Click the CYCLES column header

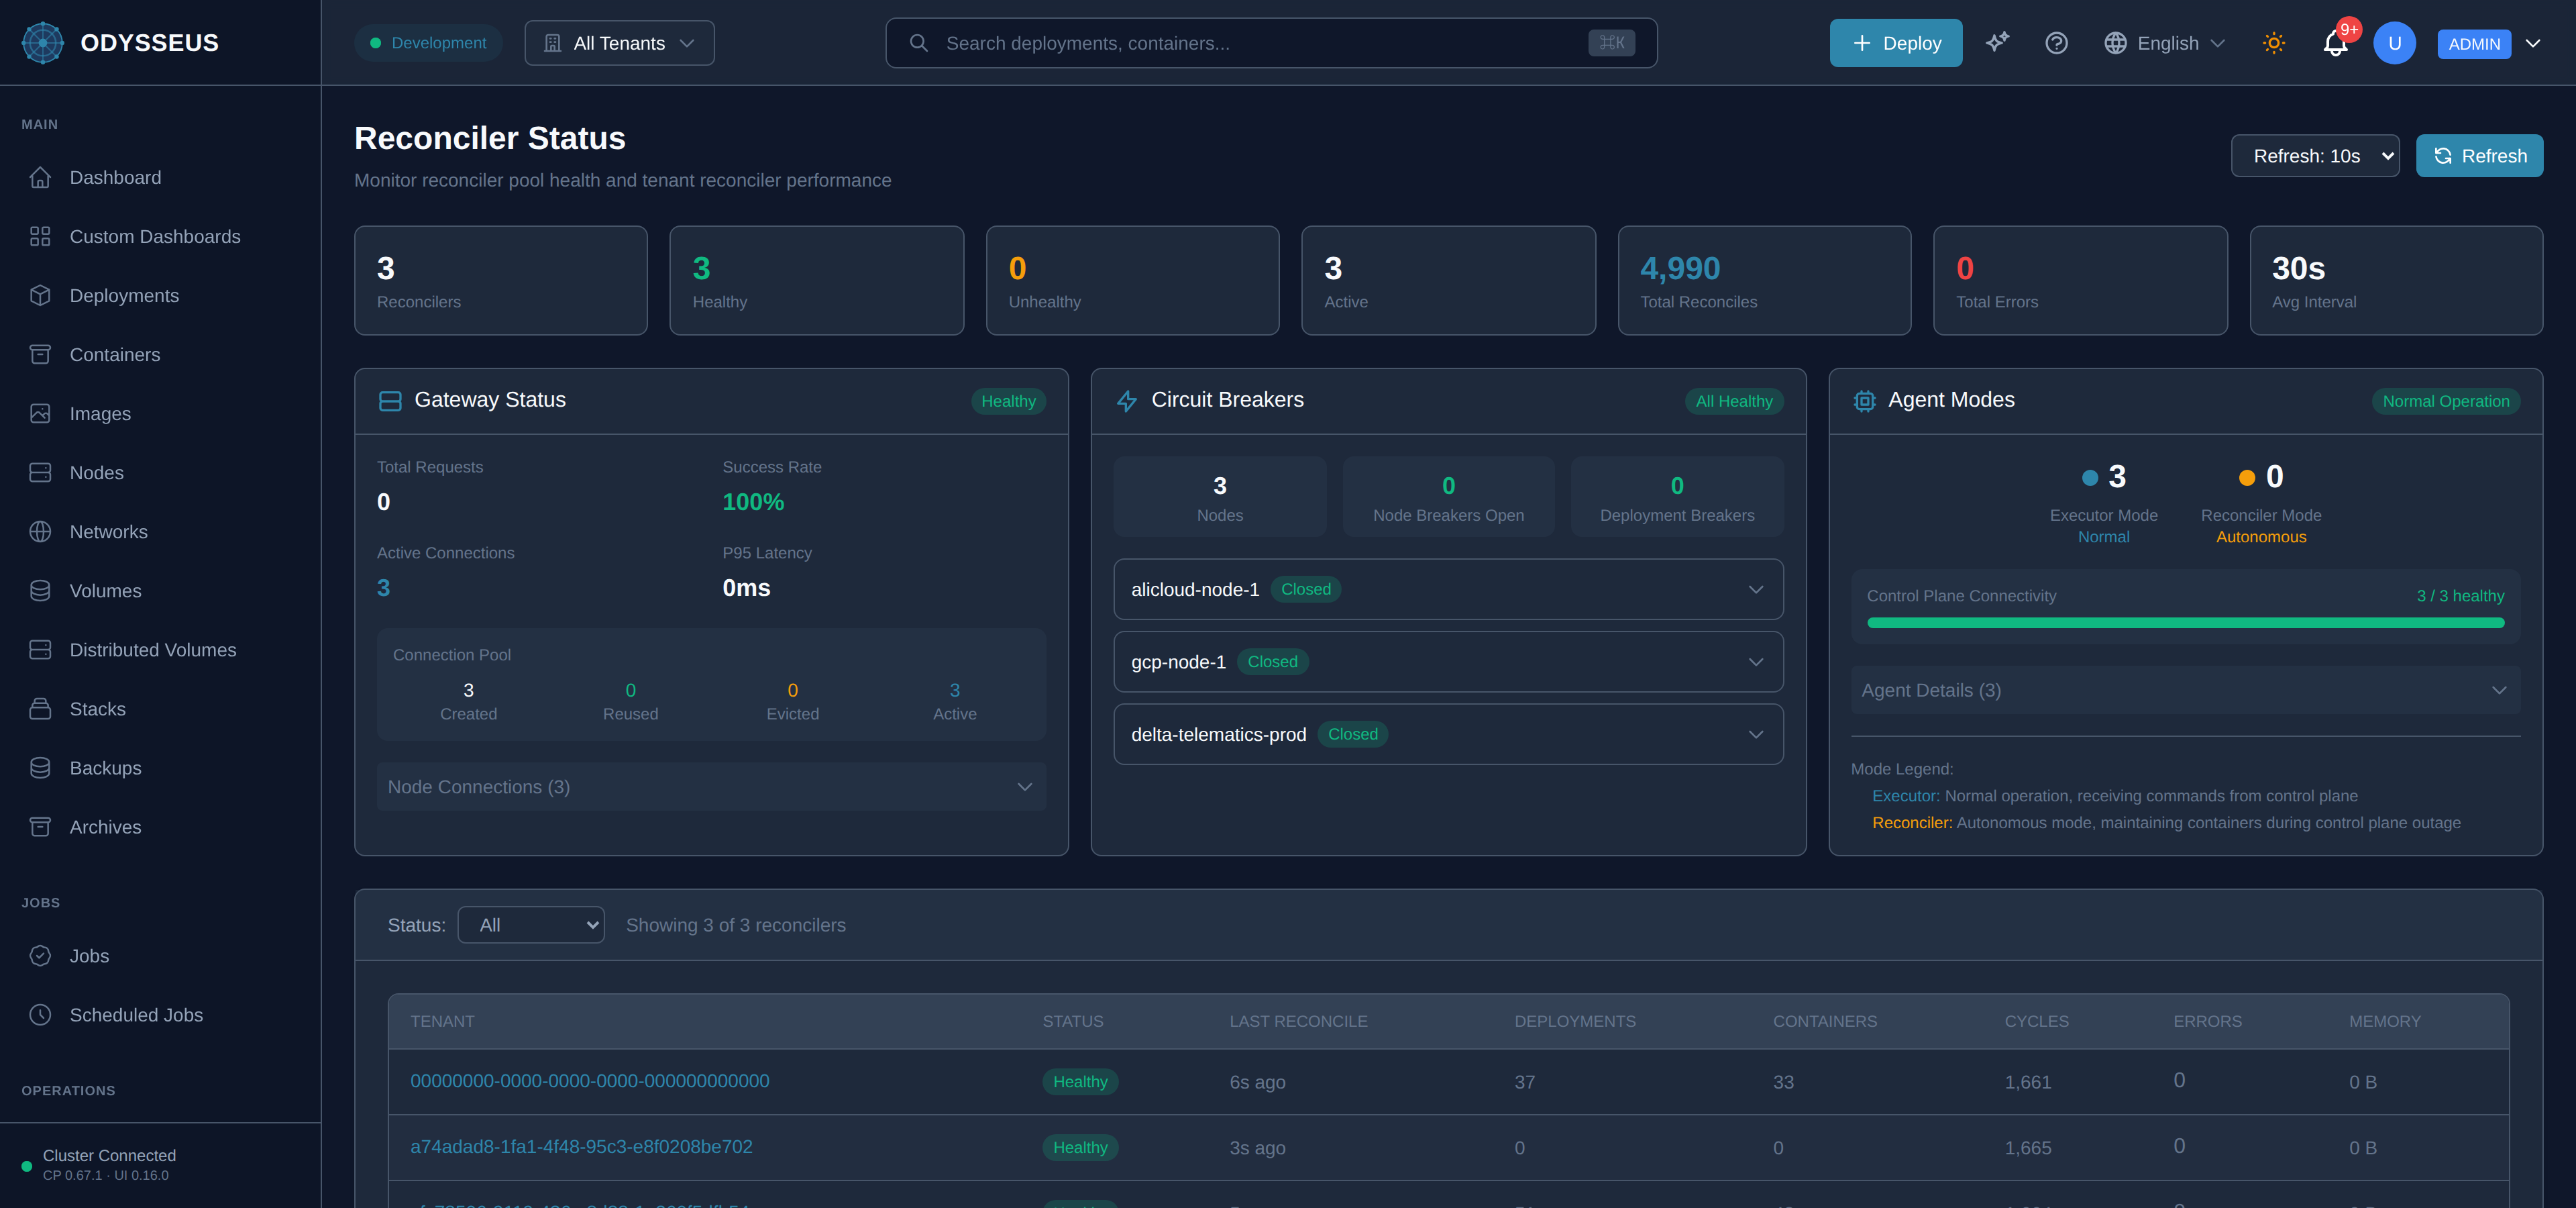click(2036, 1021)
